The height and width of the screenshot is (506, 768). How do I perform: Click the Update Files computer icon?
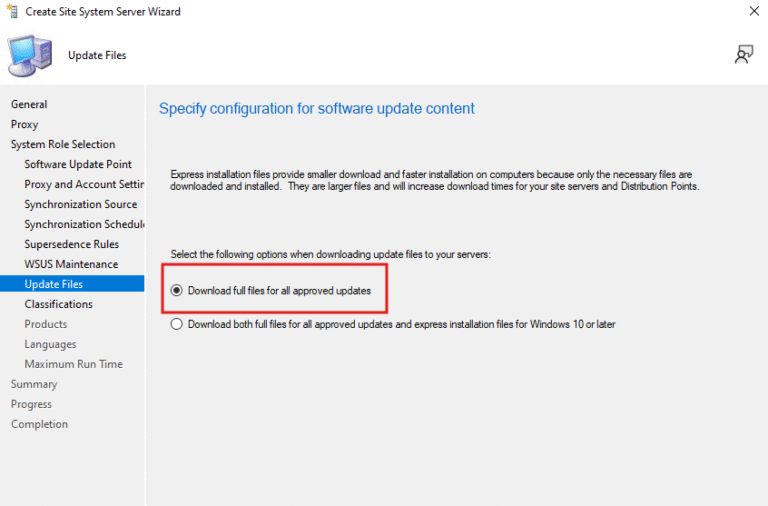pyautogui.click(x=30, y=56)
